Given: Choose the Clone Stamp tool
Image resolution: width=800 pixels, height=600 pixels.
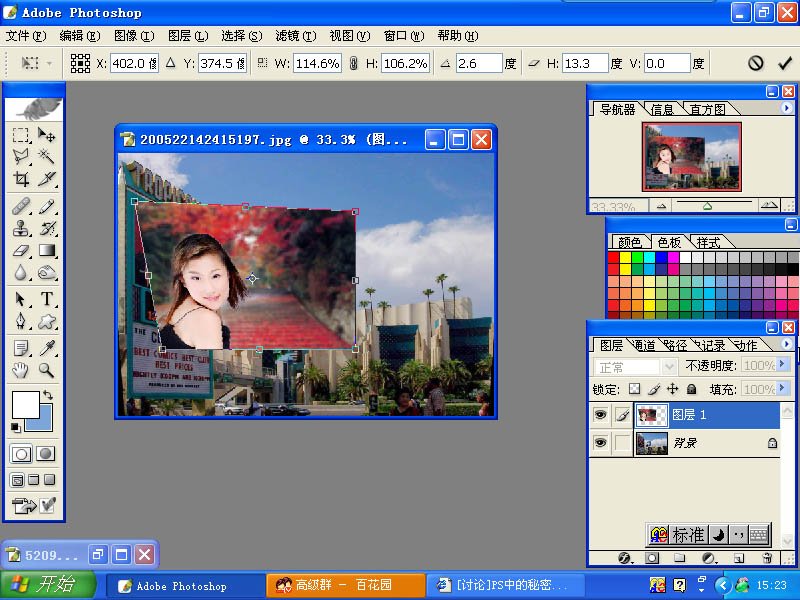Looking at the screenshot, I should [x=21, y=228].
